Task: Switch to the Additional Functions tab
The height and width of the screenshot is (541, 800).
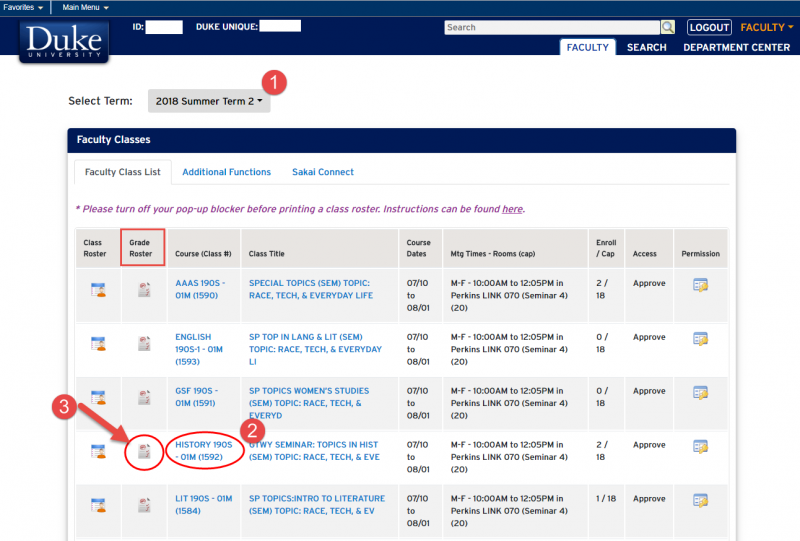Action: (226, 172)
